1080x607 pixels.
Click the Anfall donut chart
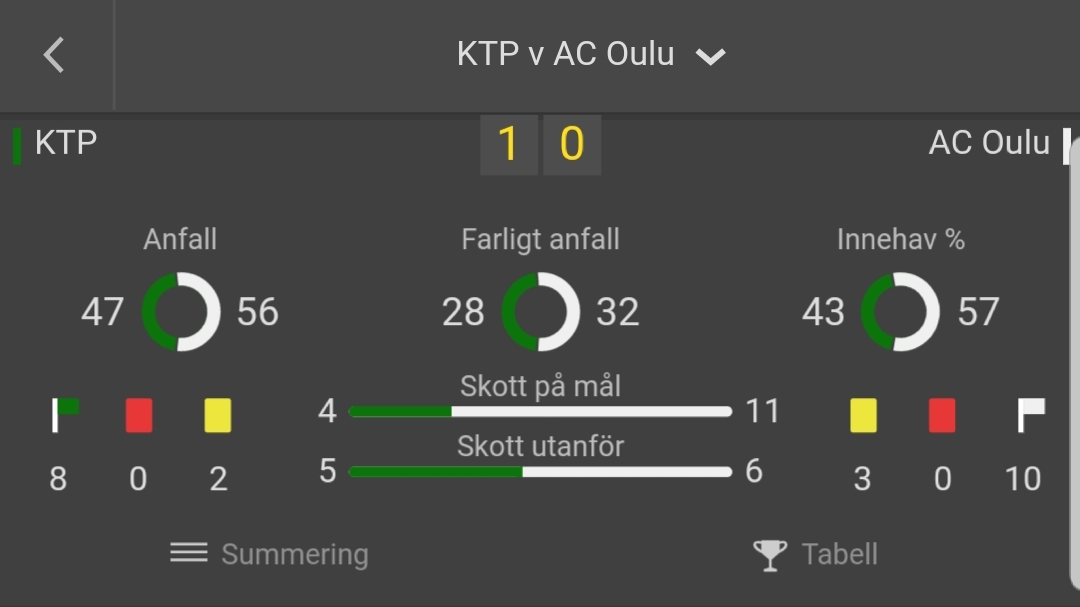pyautogui.click(x=180, y=311)
